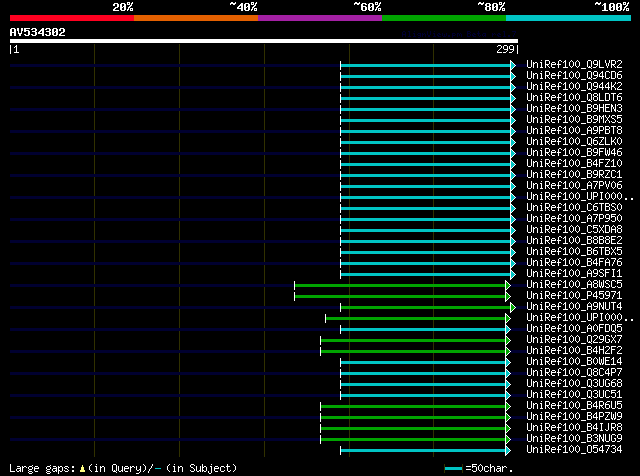Select the UniRef100_O54734 label
640x476 pixels.
coord(574,450)
